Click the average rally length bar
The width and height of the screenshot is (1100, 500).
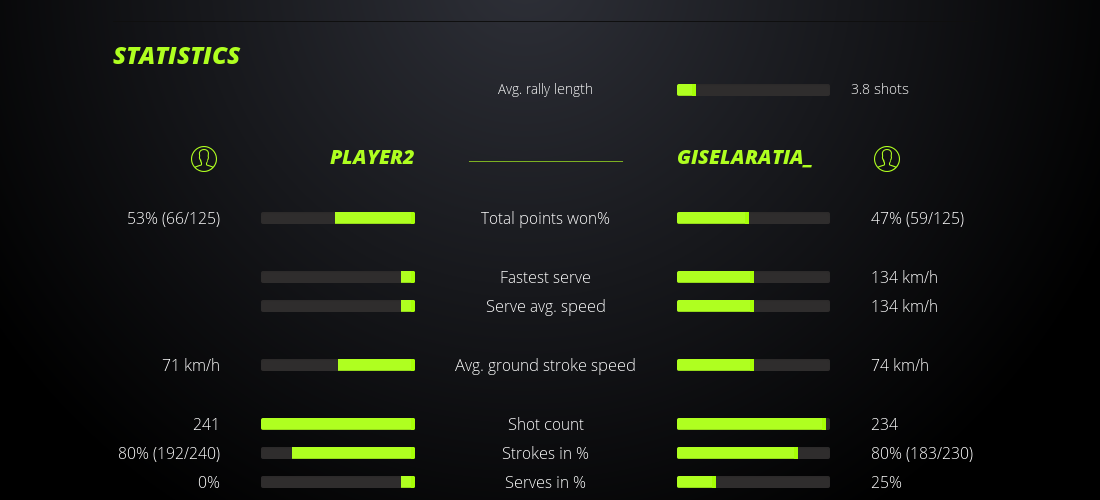753,90
